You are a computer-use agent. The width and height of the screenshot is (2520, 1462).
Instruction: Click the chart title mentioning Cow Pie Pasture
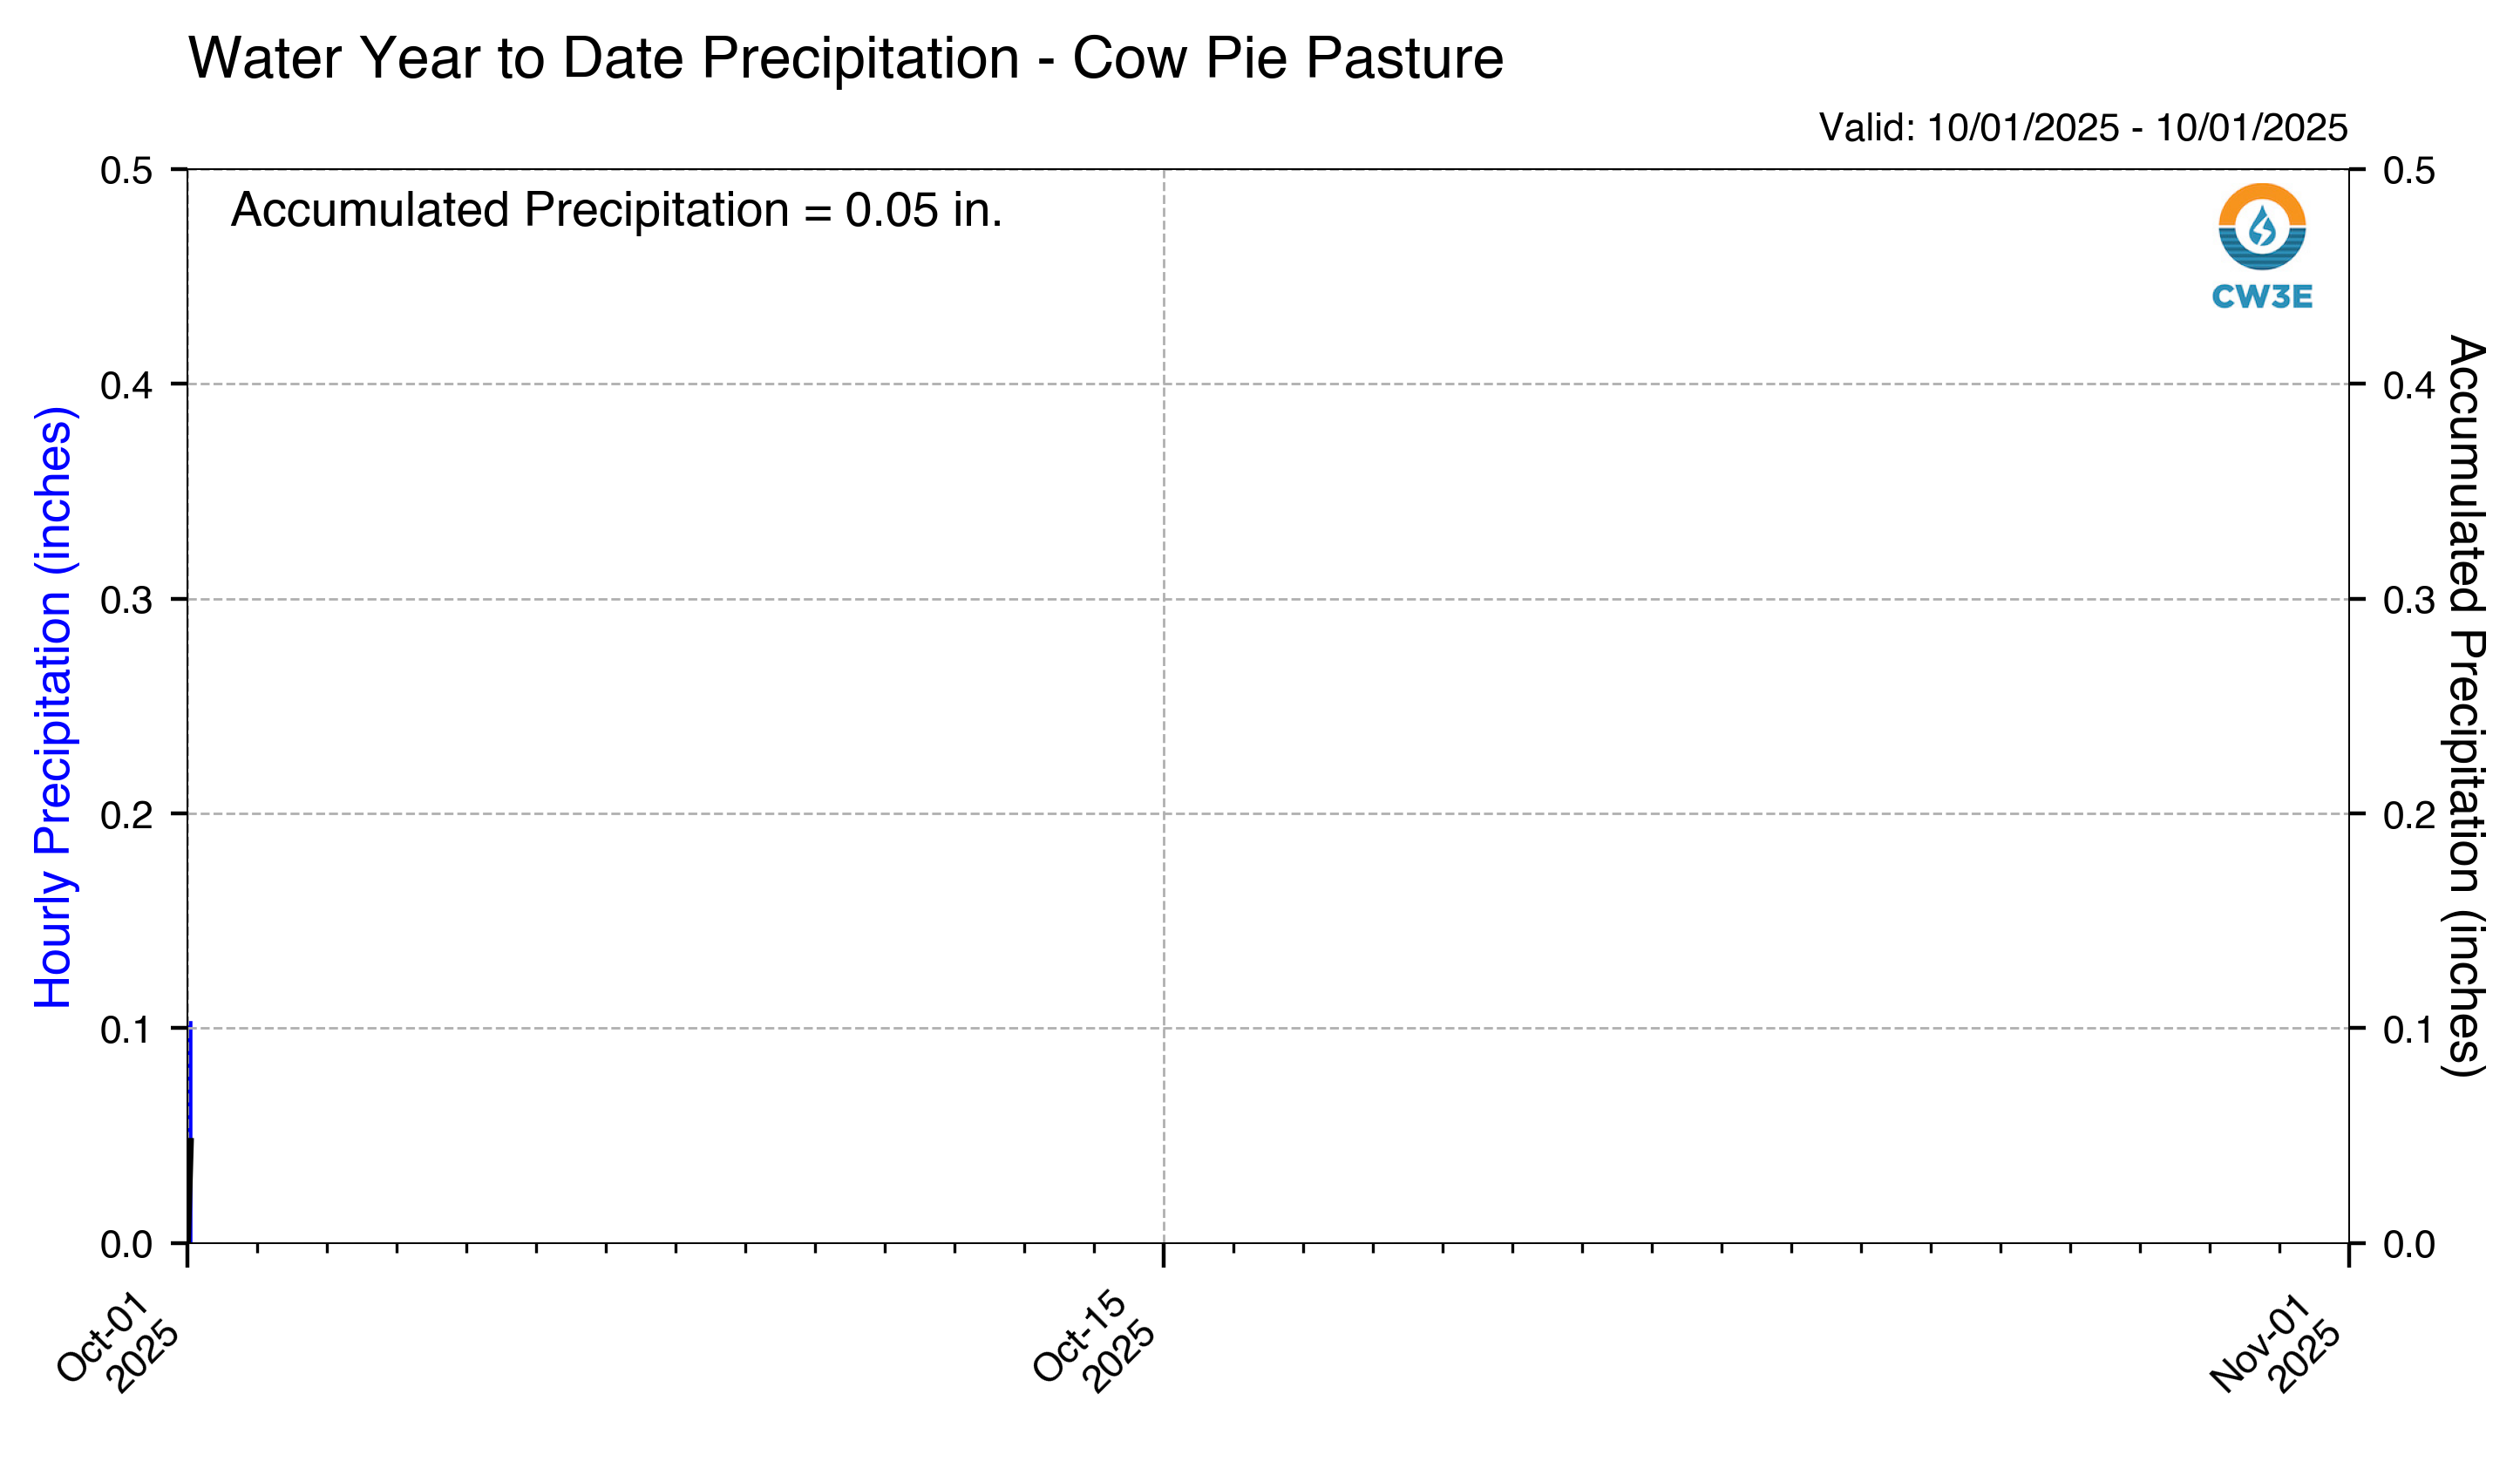(x=845, y=58)
